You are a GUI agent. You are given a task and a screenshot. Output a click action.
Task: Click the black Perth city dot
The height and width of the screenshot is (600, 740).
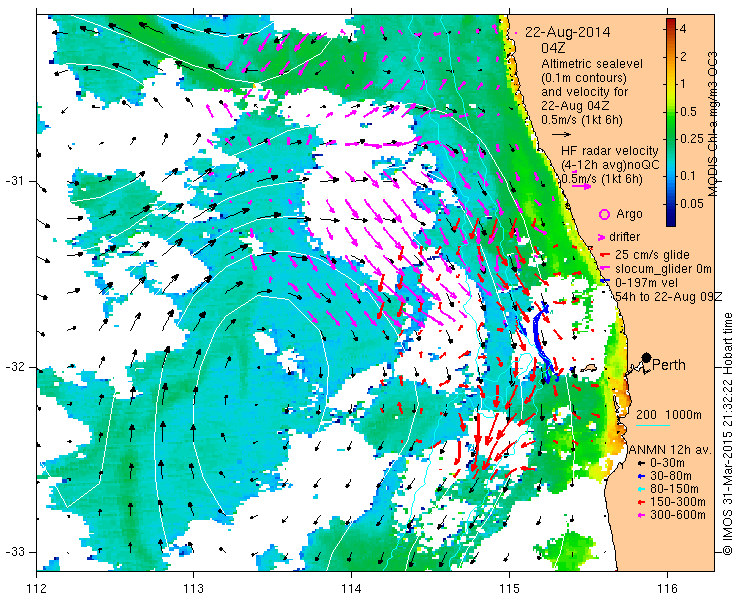coord(646,358)
